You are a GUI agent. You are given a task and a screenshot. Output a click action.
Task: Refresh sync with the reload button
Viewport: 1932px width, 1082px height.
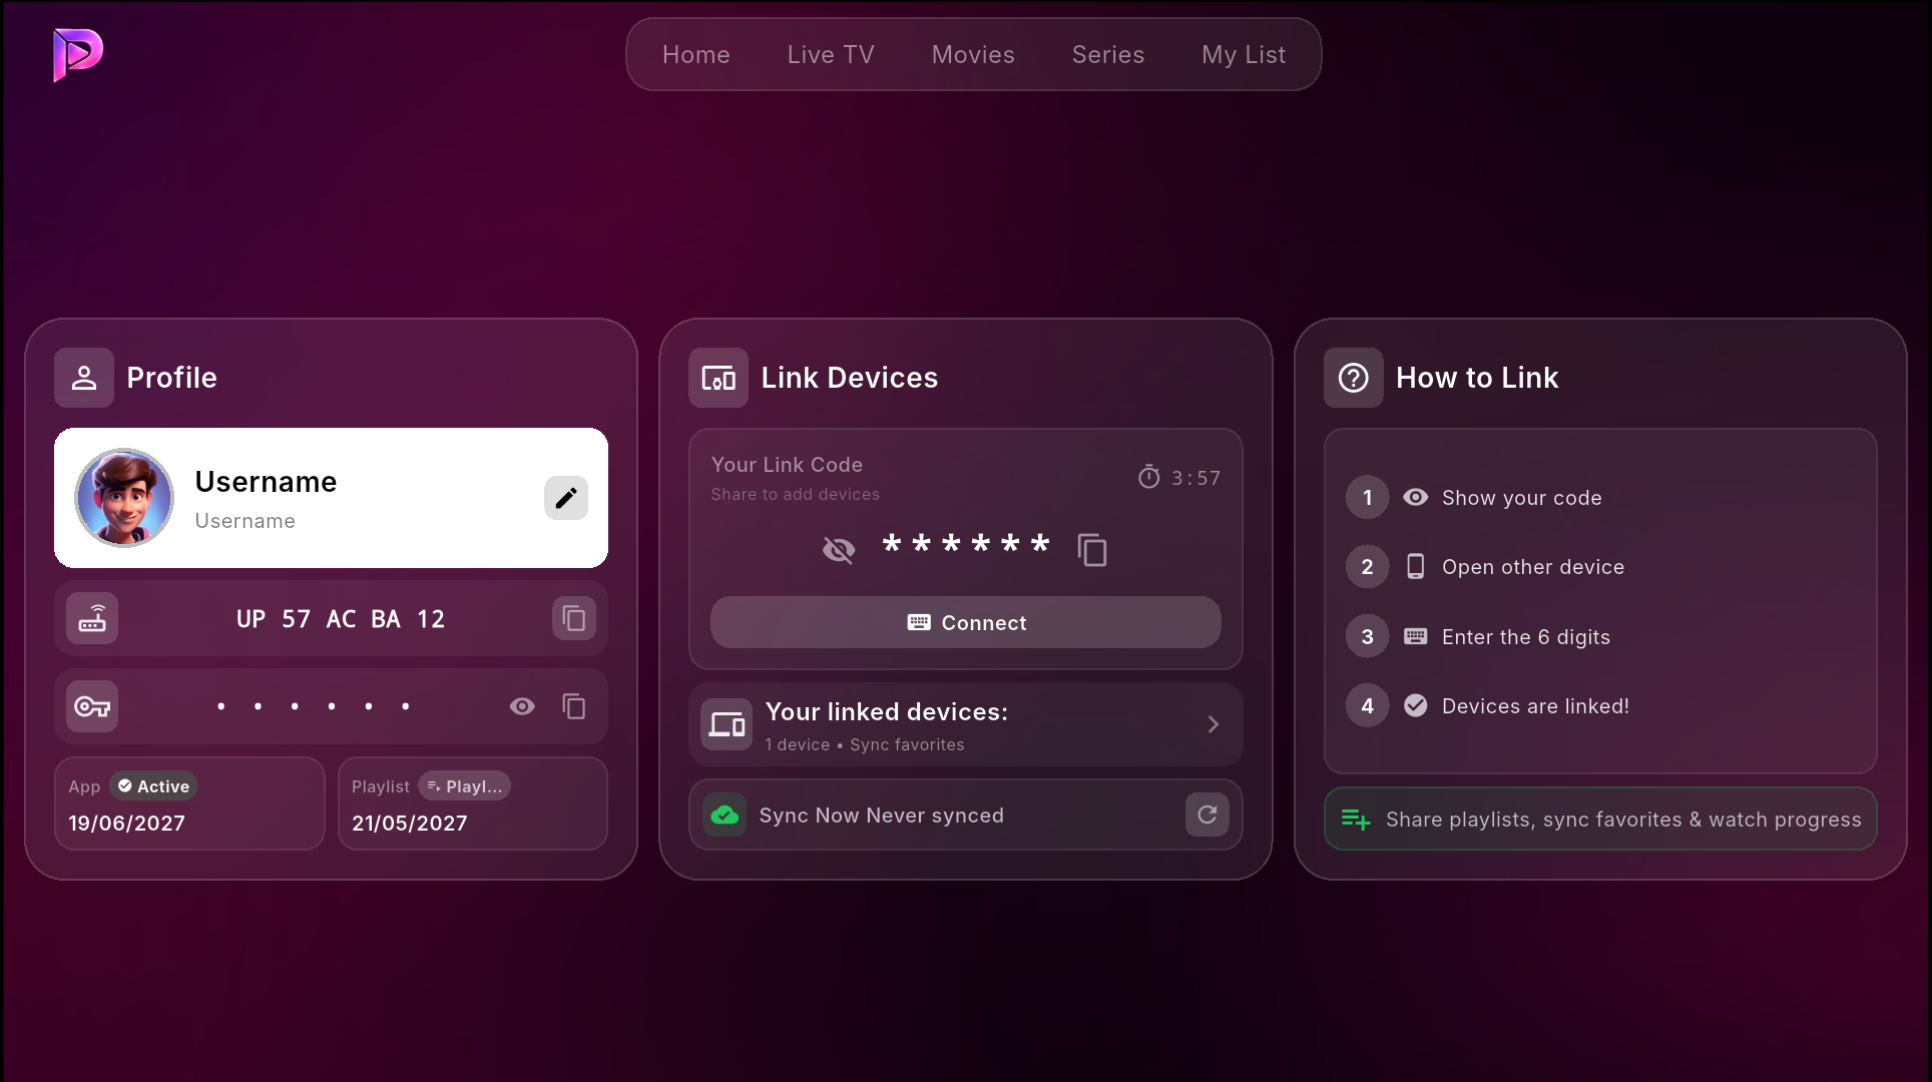1207,815
